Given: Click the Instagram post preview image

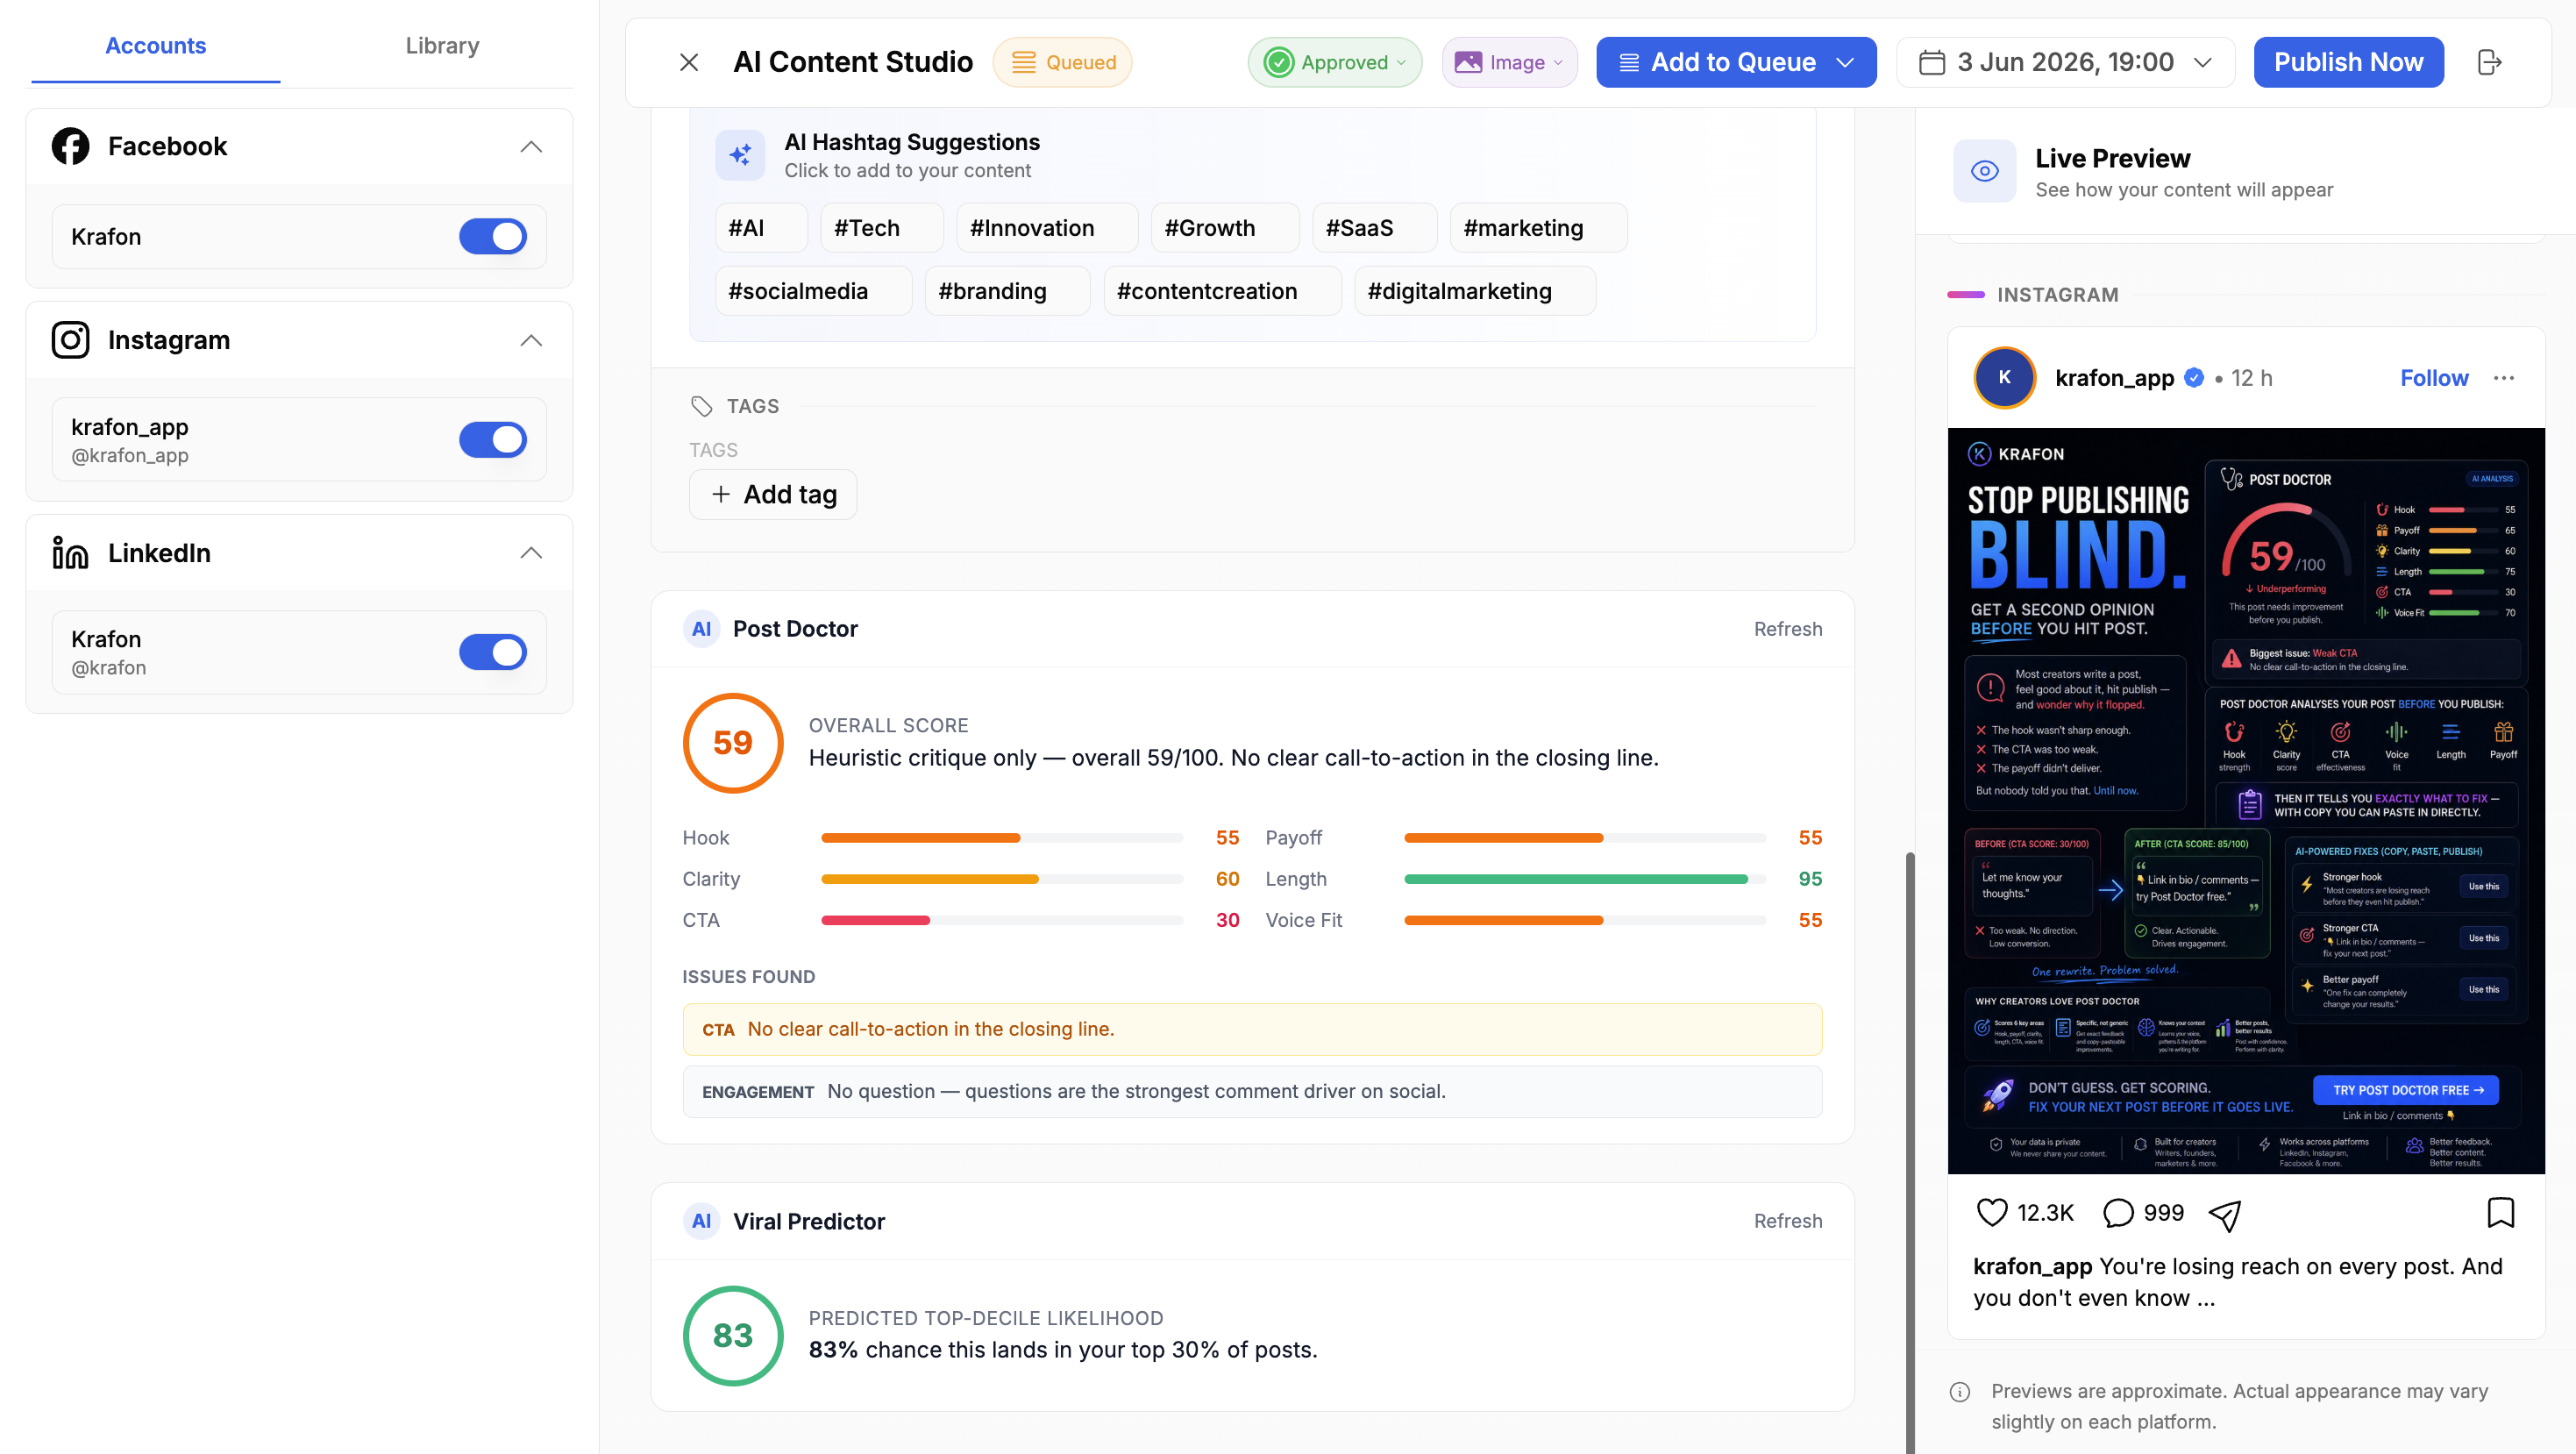Looking at the screenshot, I should pyautogui.click(x=2246, y=801).
